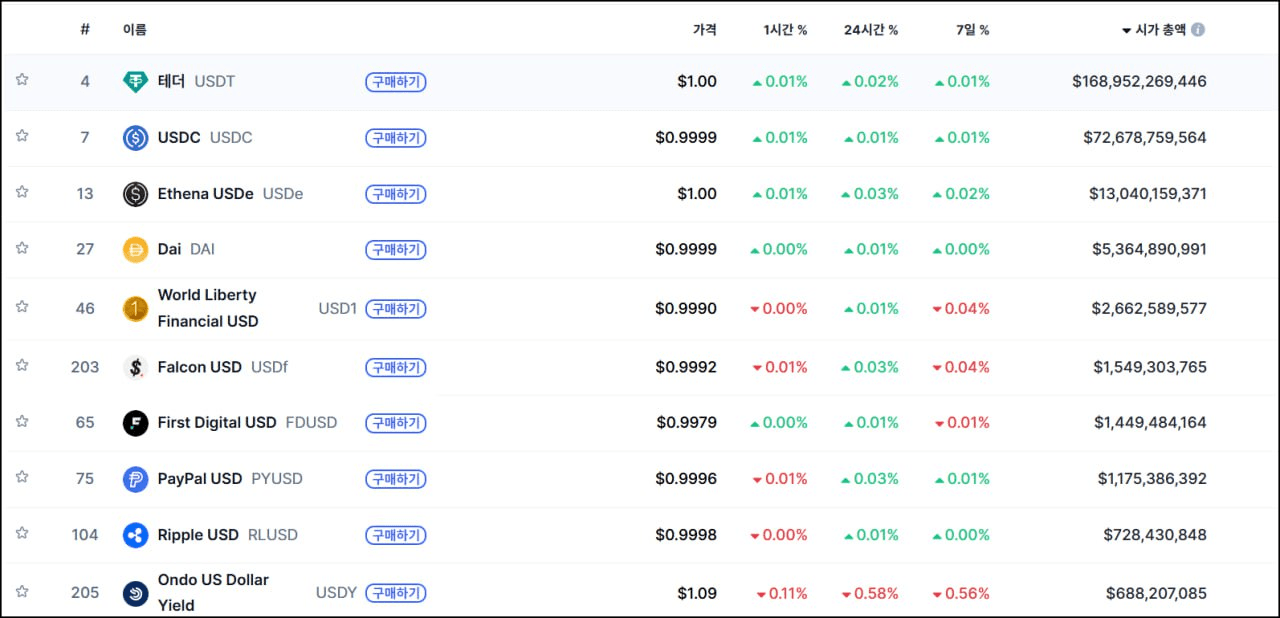Click the PayPal USD coin logo
Viewport: 1280px width, 618px height.
point(135,479)
